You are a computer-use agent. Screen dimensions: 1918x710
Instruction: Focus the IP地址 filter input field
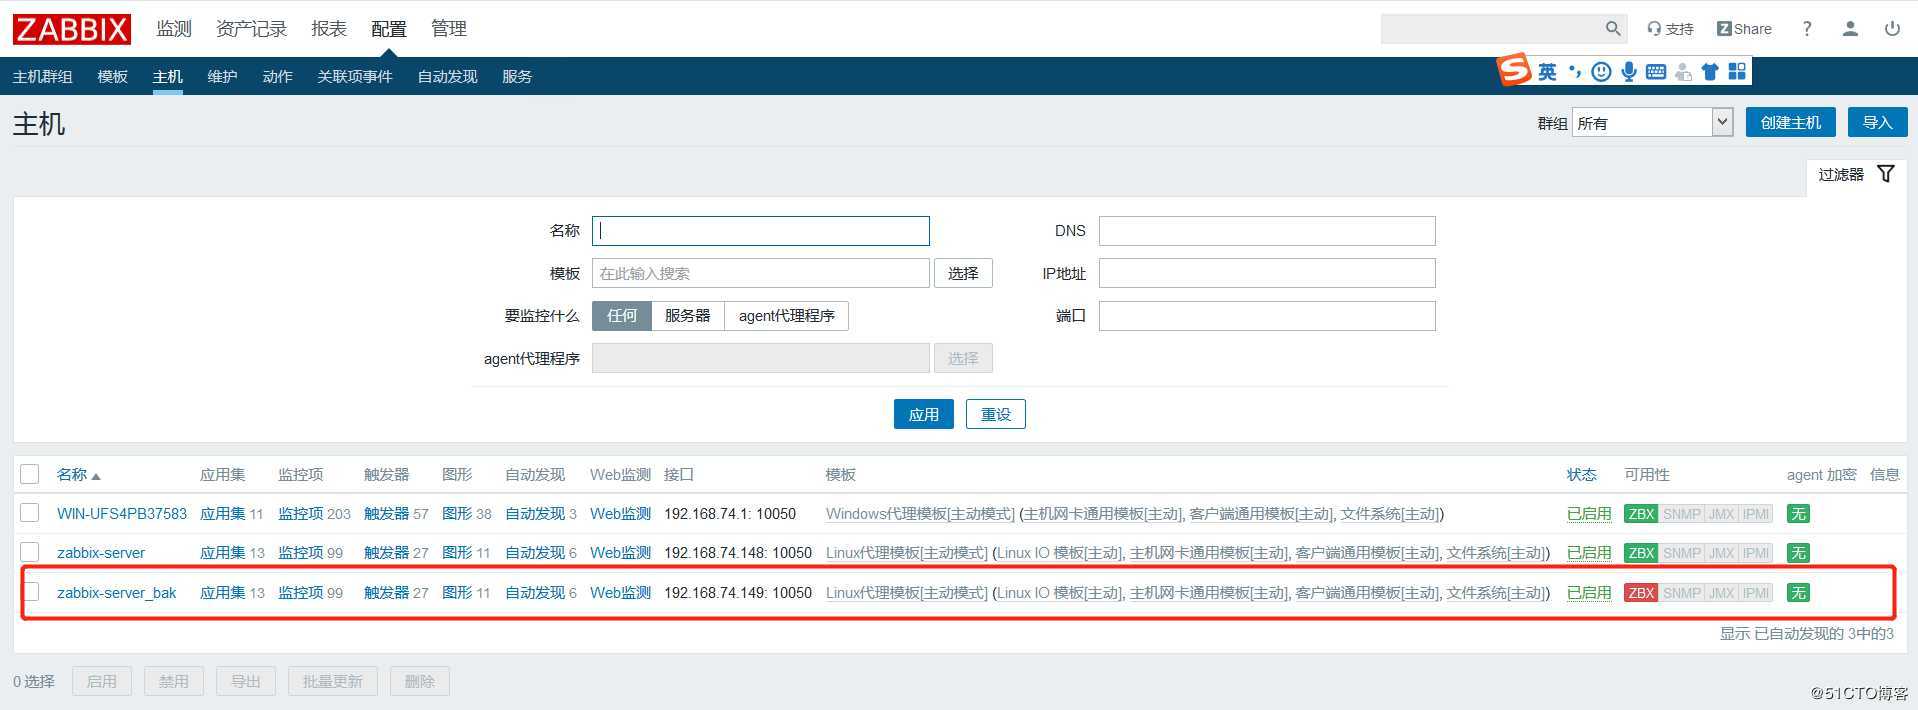pyautogui.click(x=1267, y=273)
